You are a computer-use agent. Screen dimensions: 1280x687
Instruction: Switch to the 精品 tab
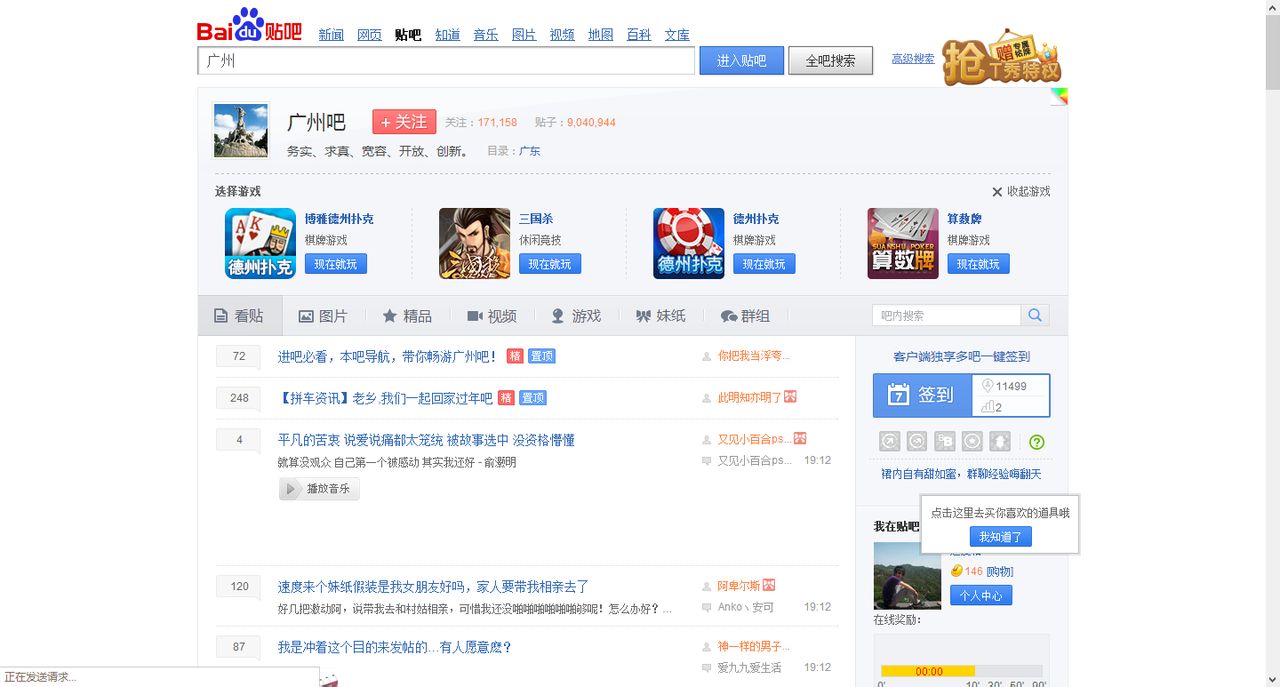407,316
